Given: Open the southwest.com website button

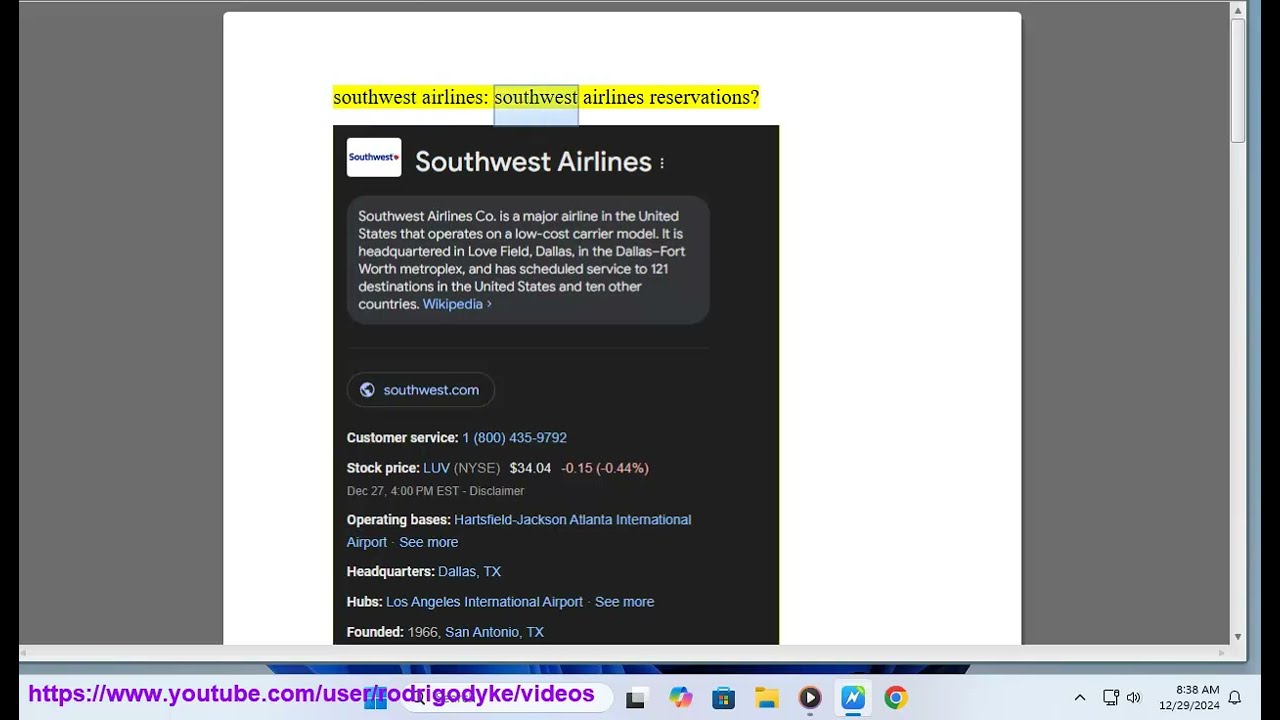Looking at the screenshot, I should tap(420, 390).
